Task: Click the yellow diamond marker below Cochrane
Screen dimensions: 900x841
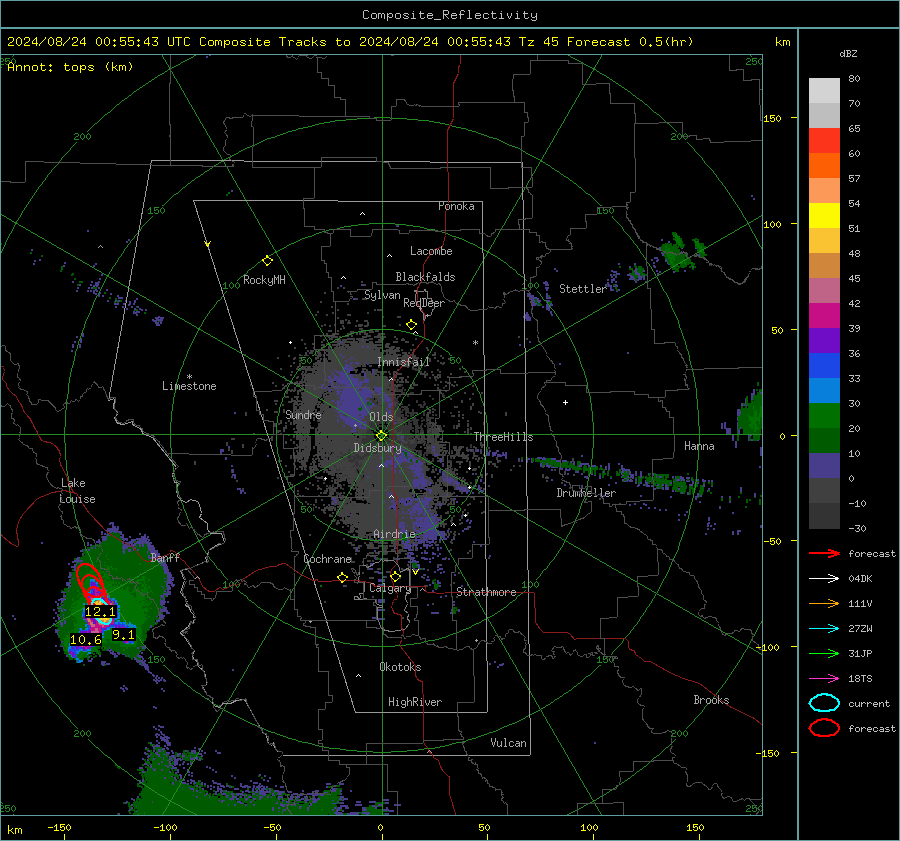Action: (343, 577)
